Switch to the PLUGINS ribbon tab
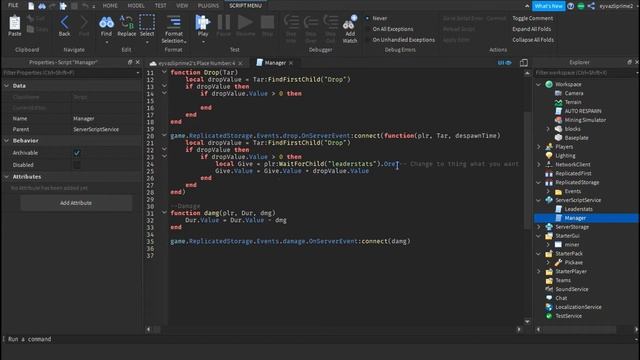 coord(208,6)
